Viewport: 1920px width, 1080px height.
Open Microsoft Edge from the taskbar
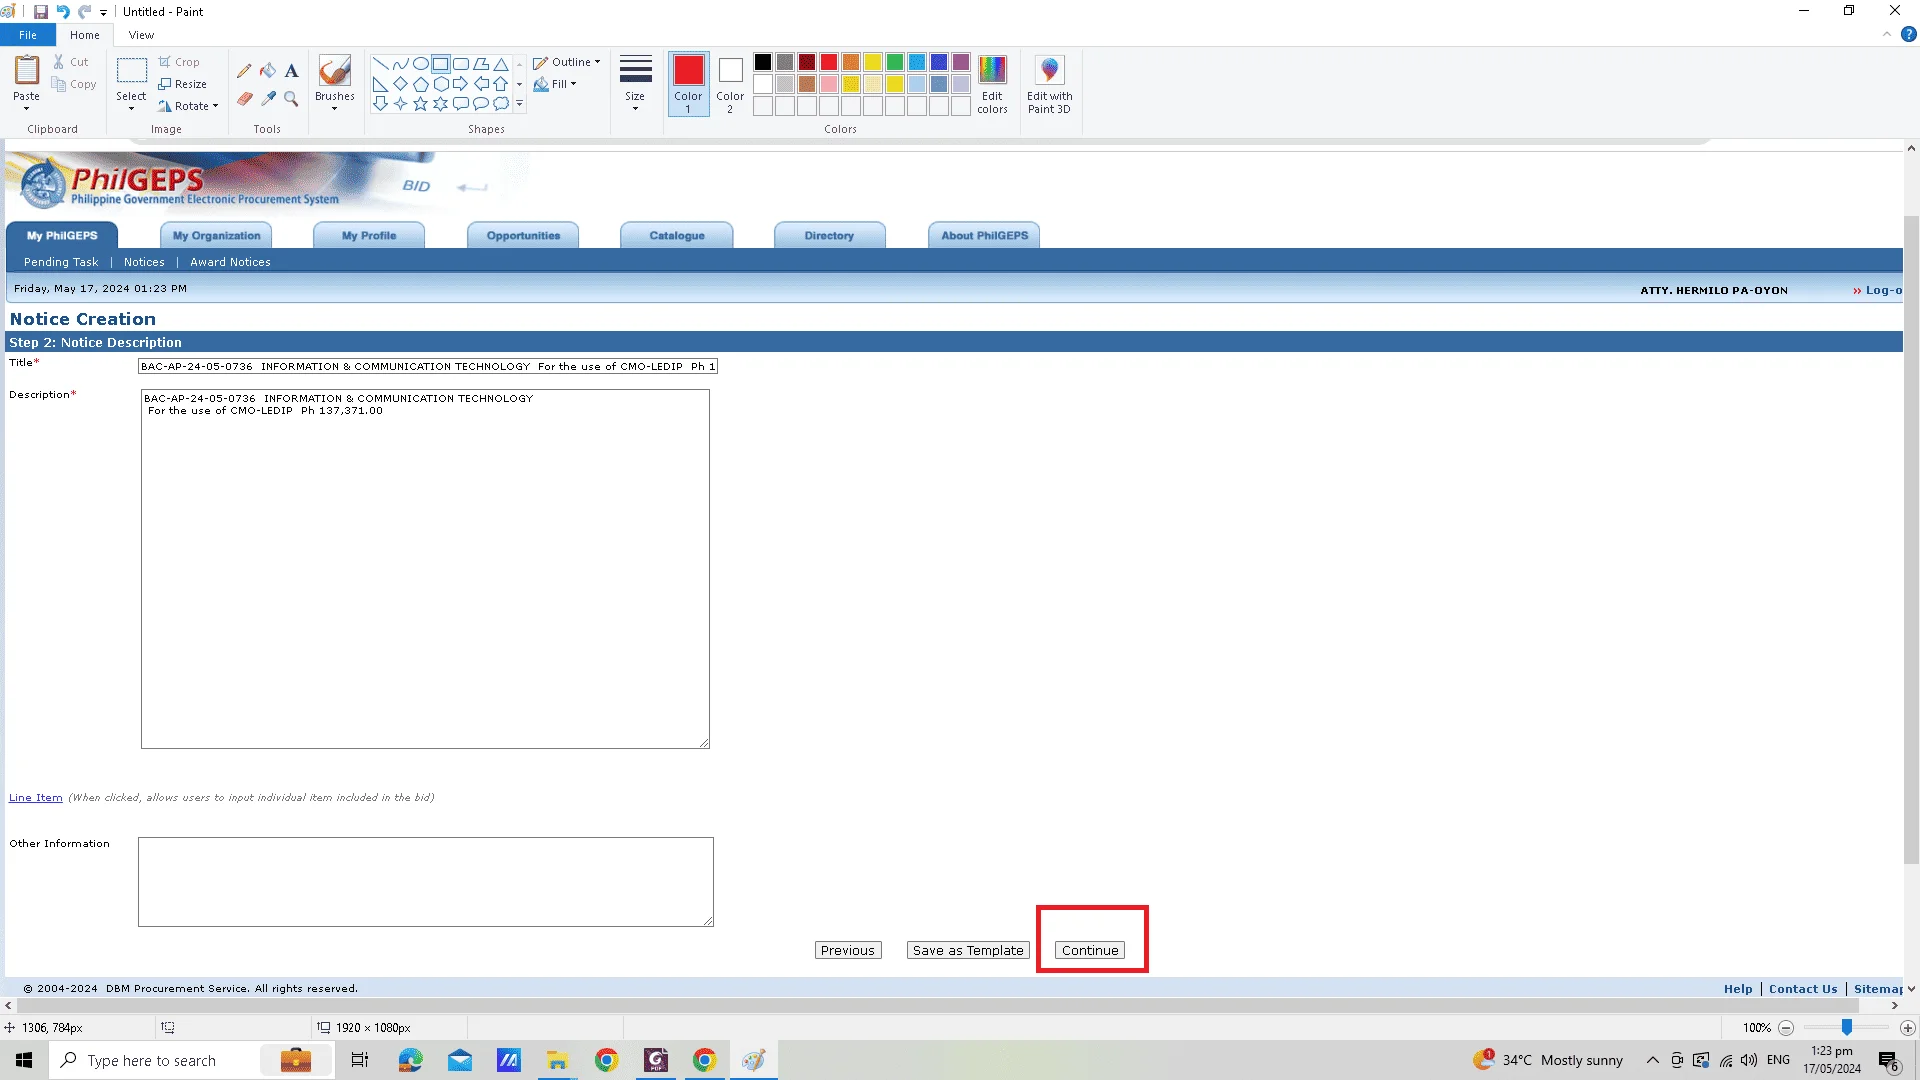pos(410,1060)
